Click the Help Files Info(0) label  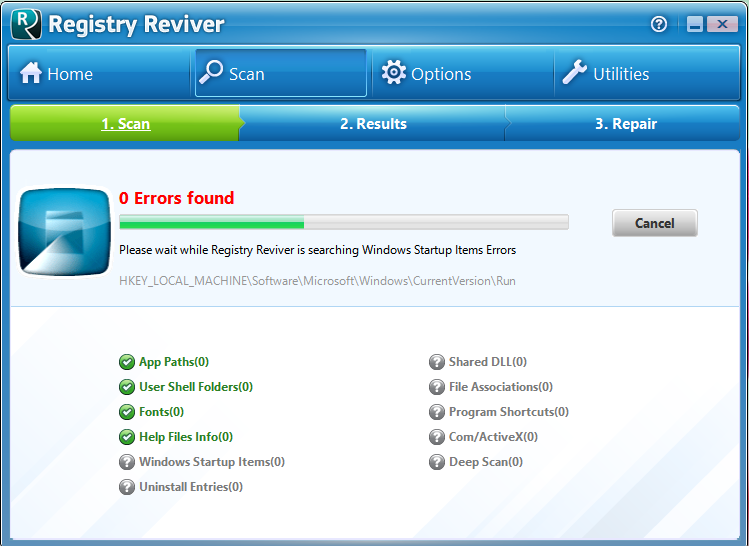(186, 437)
